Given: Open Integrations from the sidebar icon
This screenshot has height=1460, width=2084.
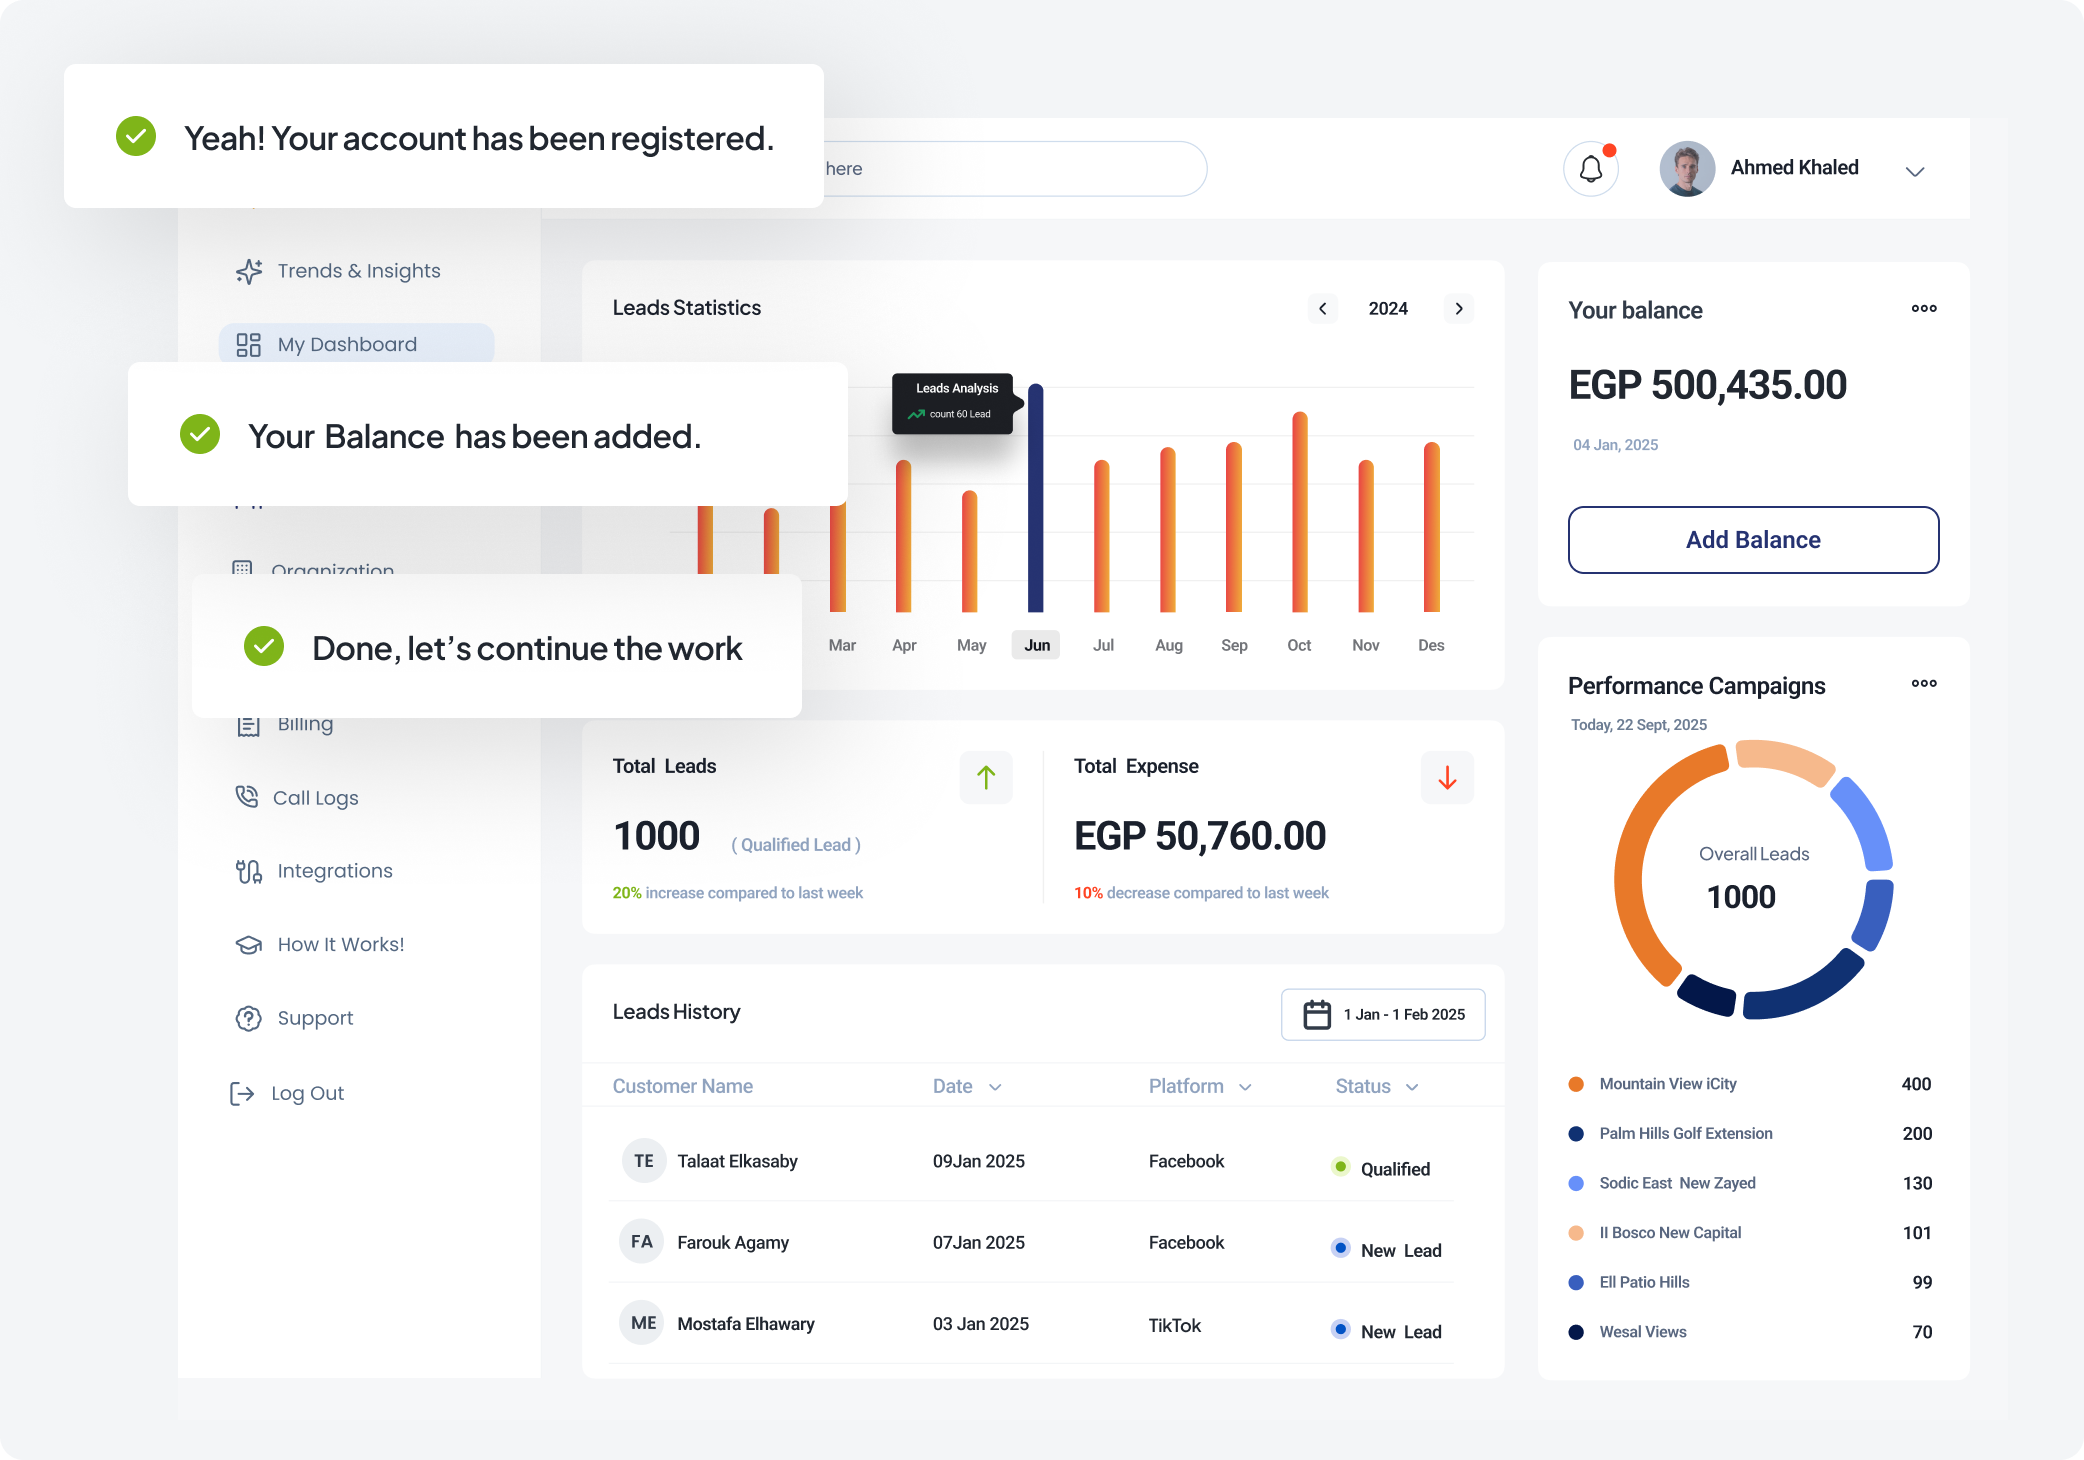Looking at the screenshot, I should (248, 870).
